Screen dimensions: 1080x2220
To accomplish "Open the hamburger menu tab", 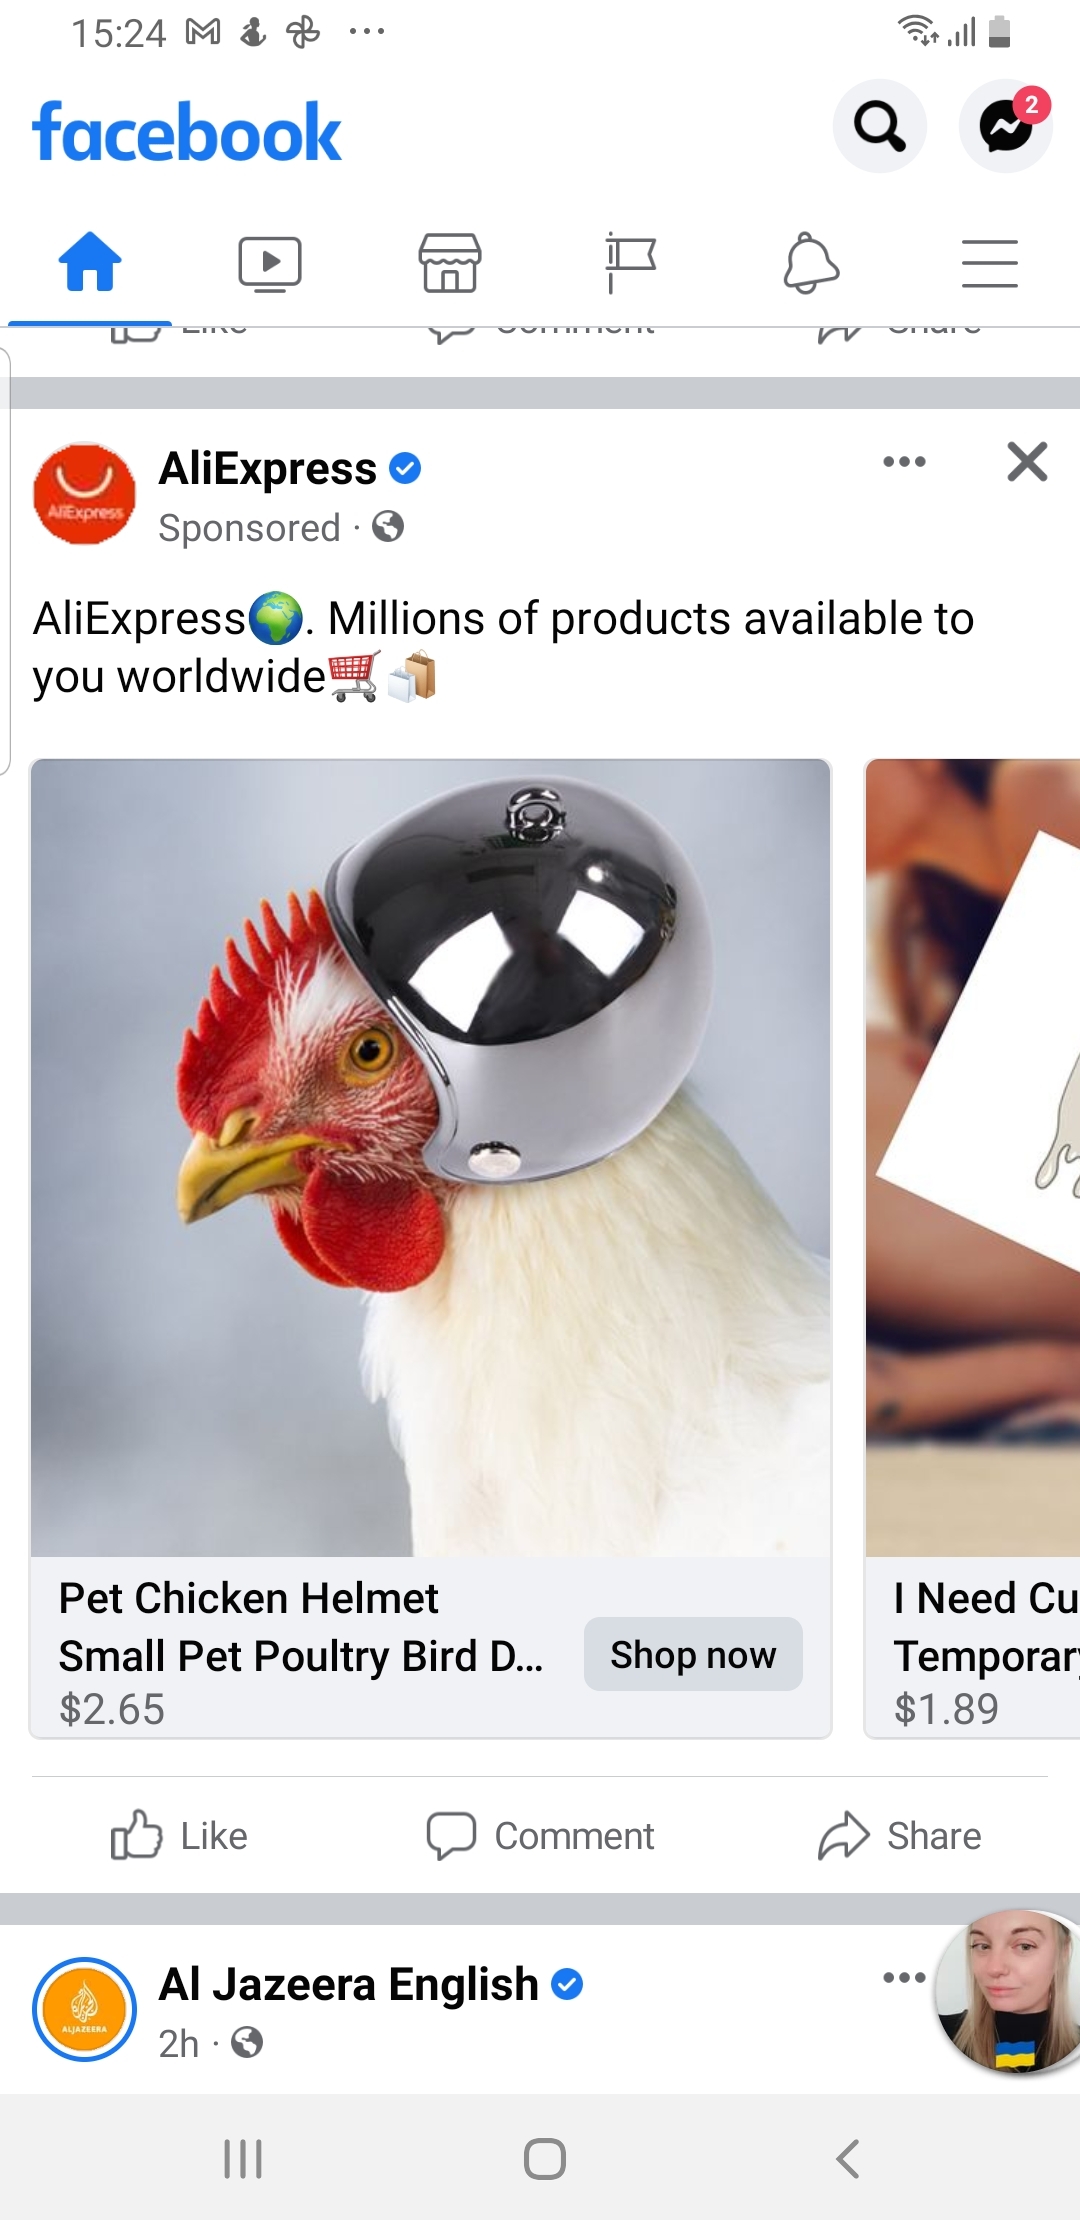I will pyautogui.click(x=990, y=264).
